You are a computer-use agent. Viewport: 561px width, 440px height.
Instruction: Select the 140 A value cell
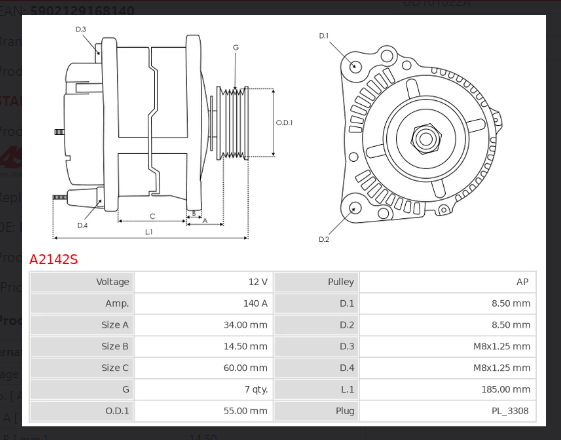tap(204, 303)
